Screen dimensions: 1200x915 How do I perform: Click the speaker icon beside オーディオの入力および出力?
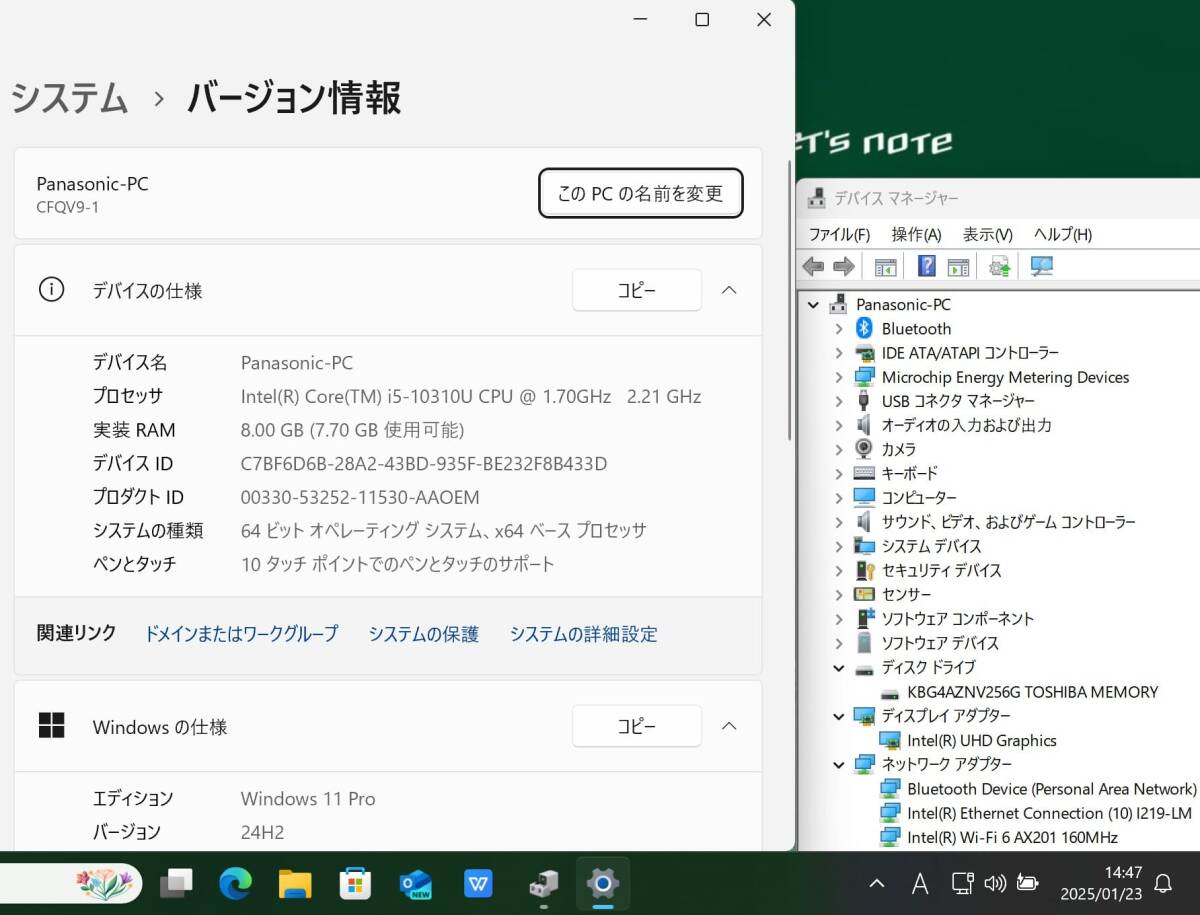[x=864, y=425]
